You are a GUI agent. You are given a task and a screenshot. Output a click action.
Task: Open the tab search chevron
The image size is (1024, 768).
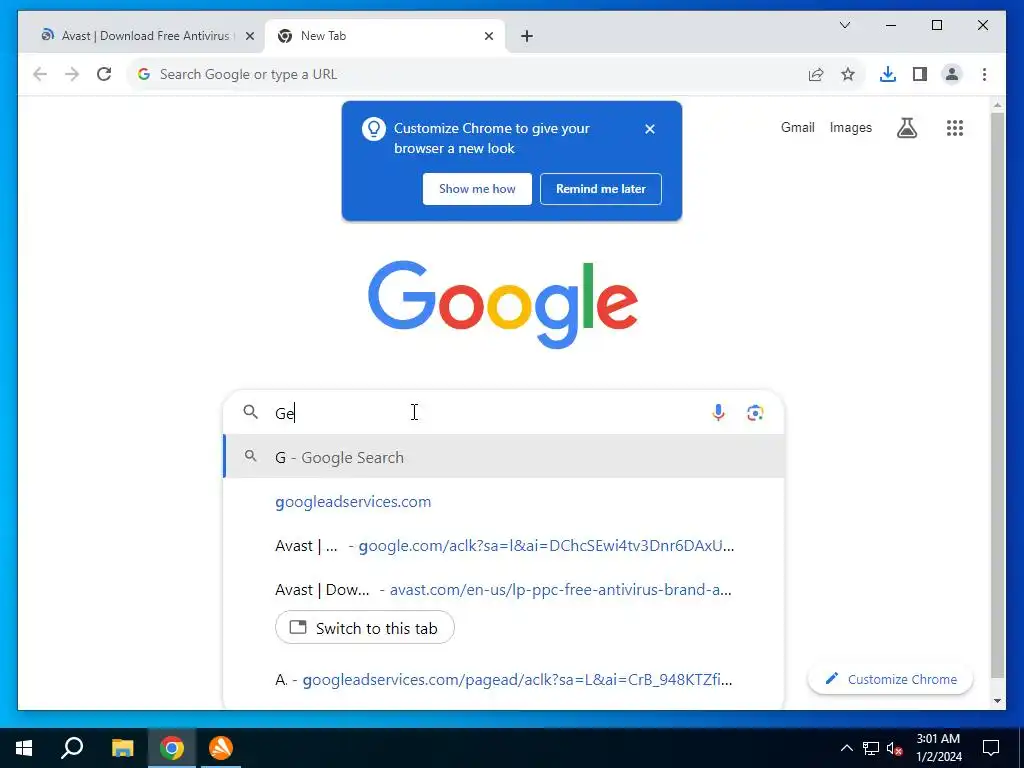(x=845, y=25)
